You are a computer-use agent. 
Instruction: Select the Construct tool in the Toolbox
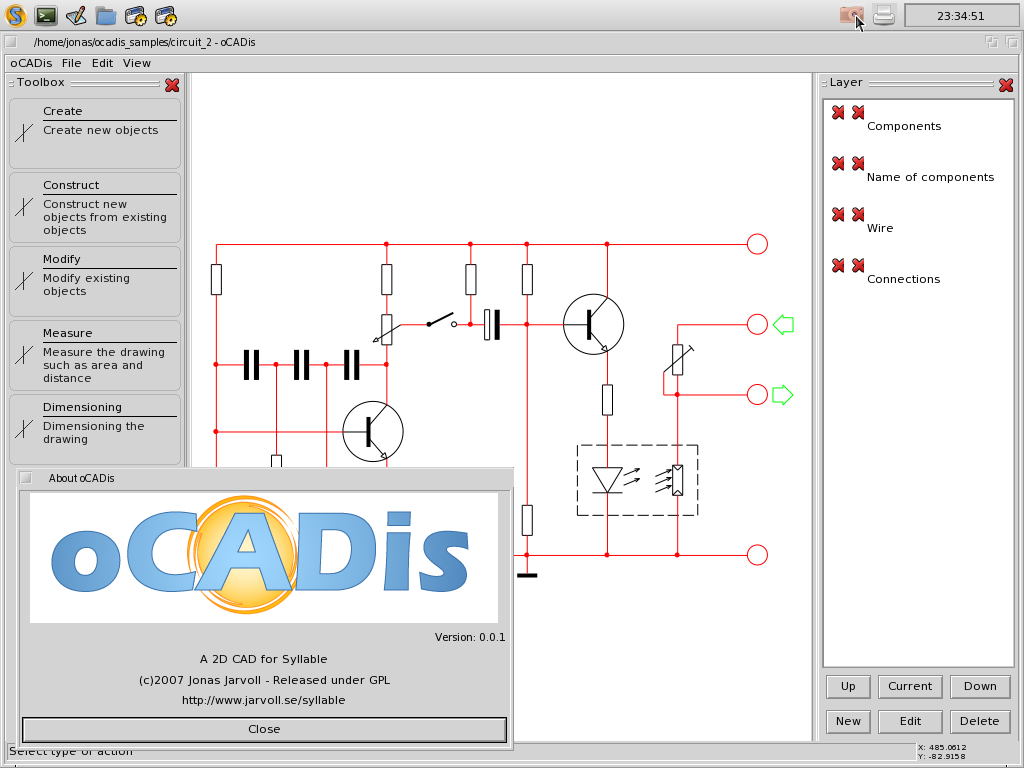click(95, 208)
